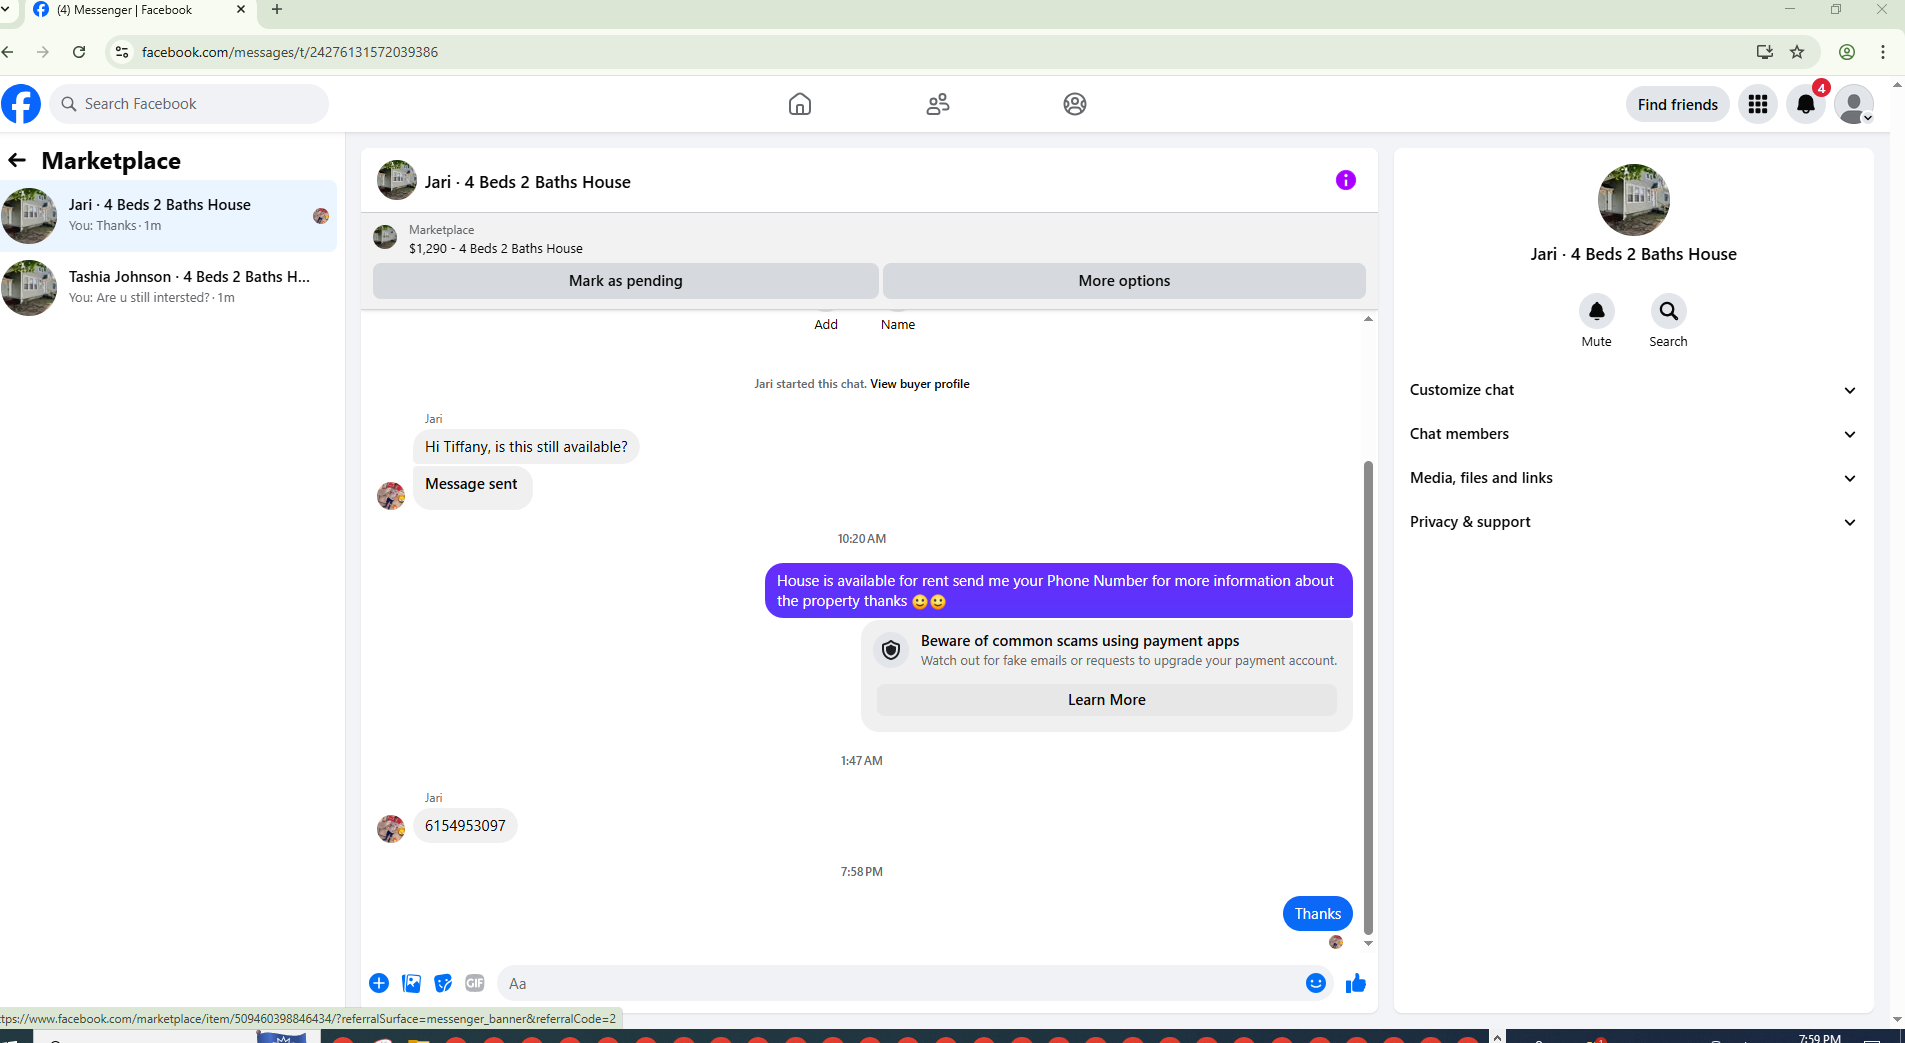Screen dimensions: 1905x1043
Task: Open the Notifications bell with badge 4
Action: click(x=1806, y=104)
